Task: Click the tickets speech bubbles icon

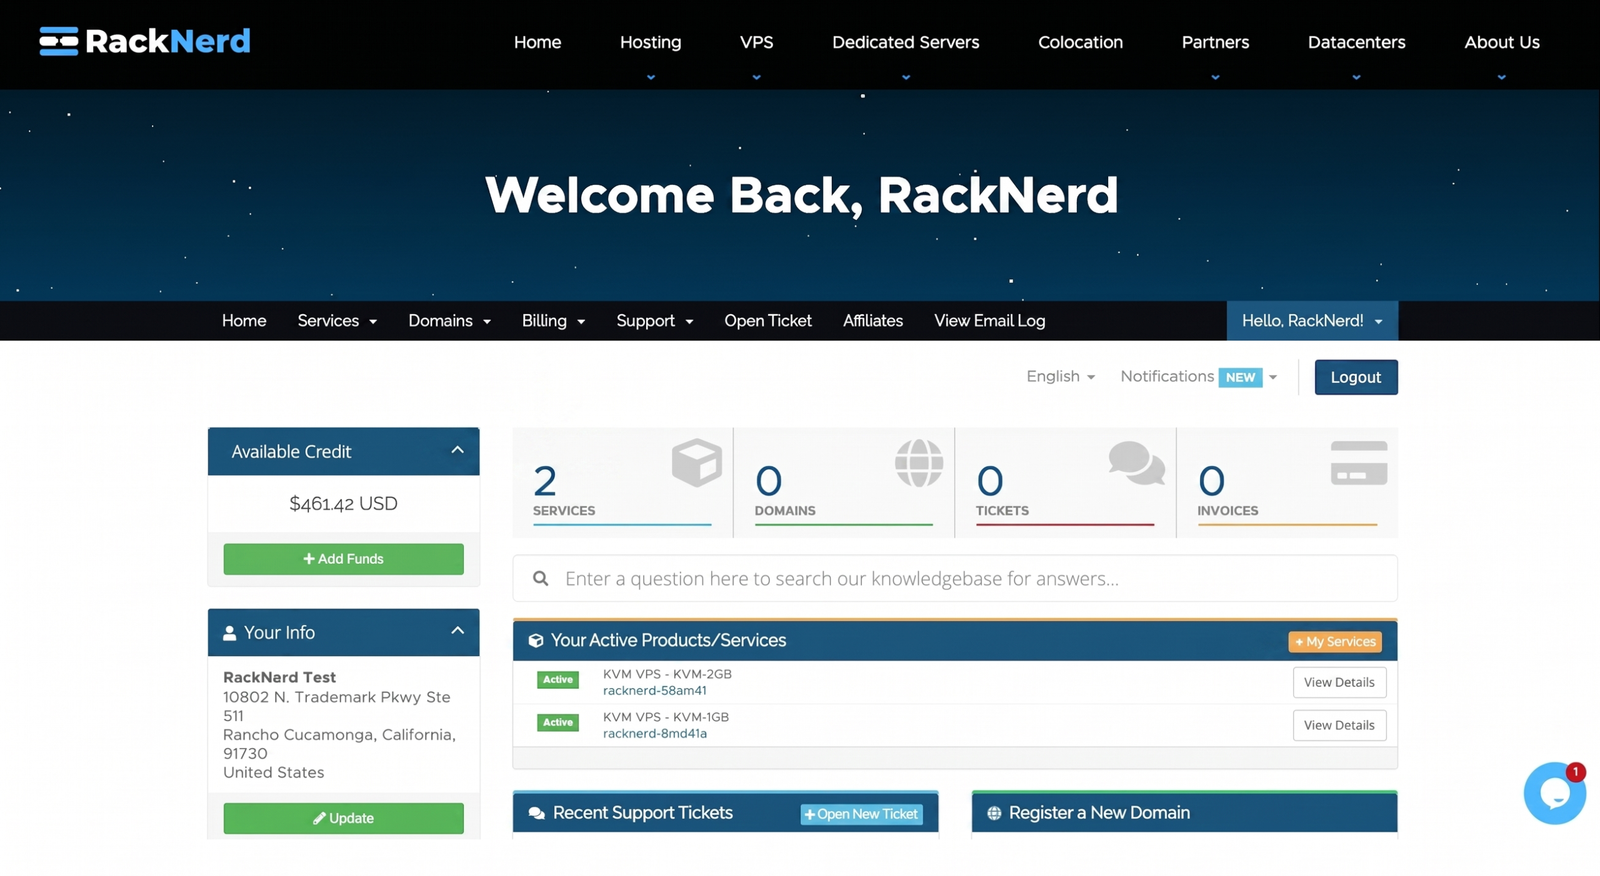Action: (1137, 463)
